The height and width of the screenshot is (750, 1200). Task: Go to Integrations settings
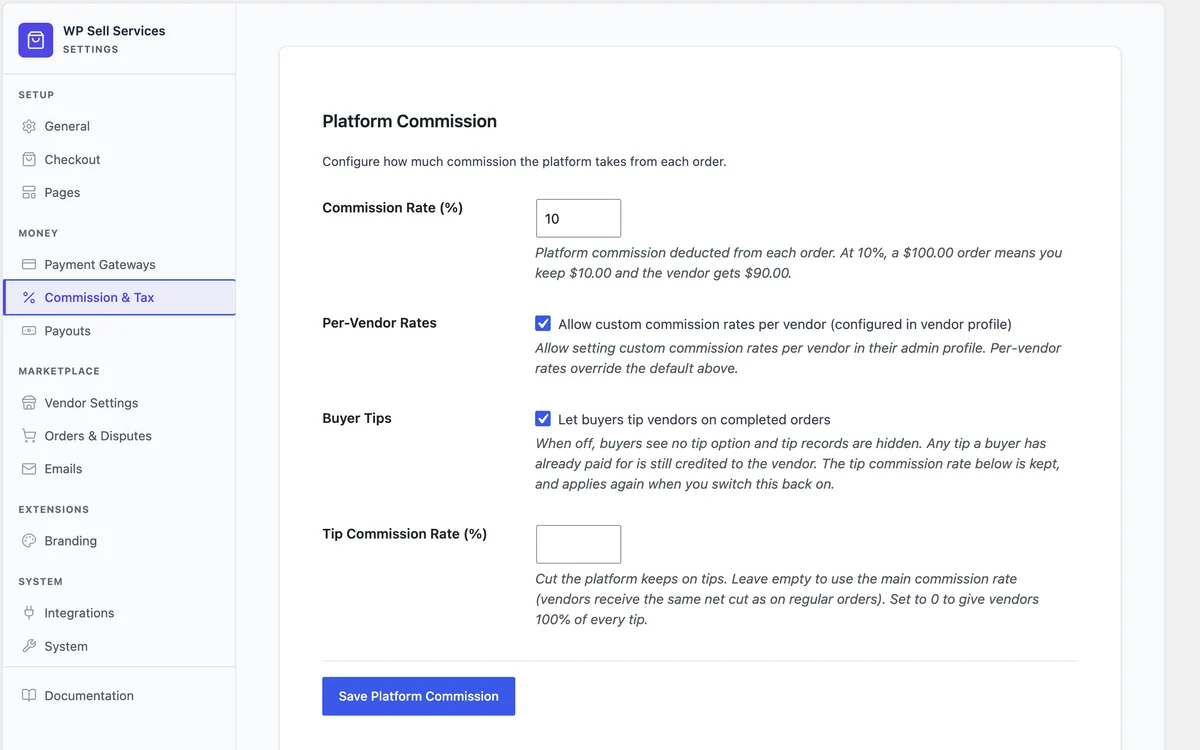pyautogui.click(x=119, y=612)
